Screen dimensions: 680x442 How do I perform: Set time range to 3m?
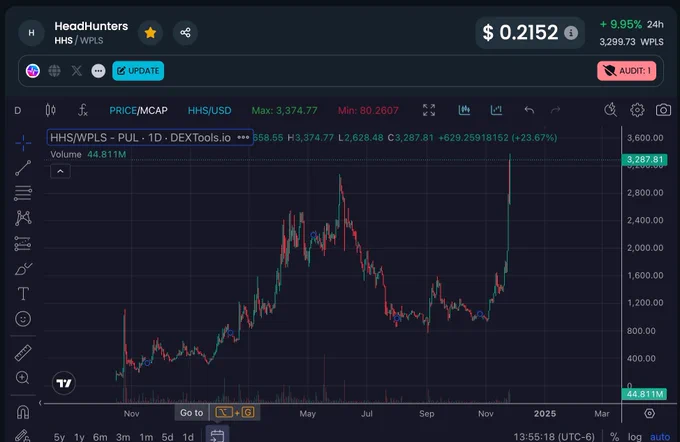tap(123, 436)
